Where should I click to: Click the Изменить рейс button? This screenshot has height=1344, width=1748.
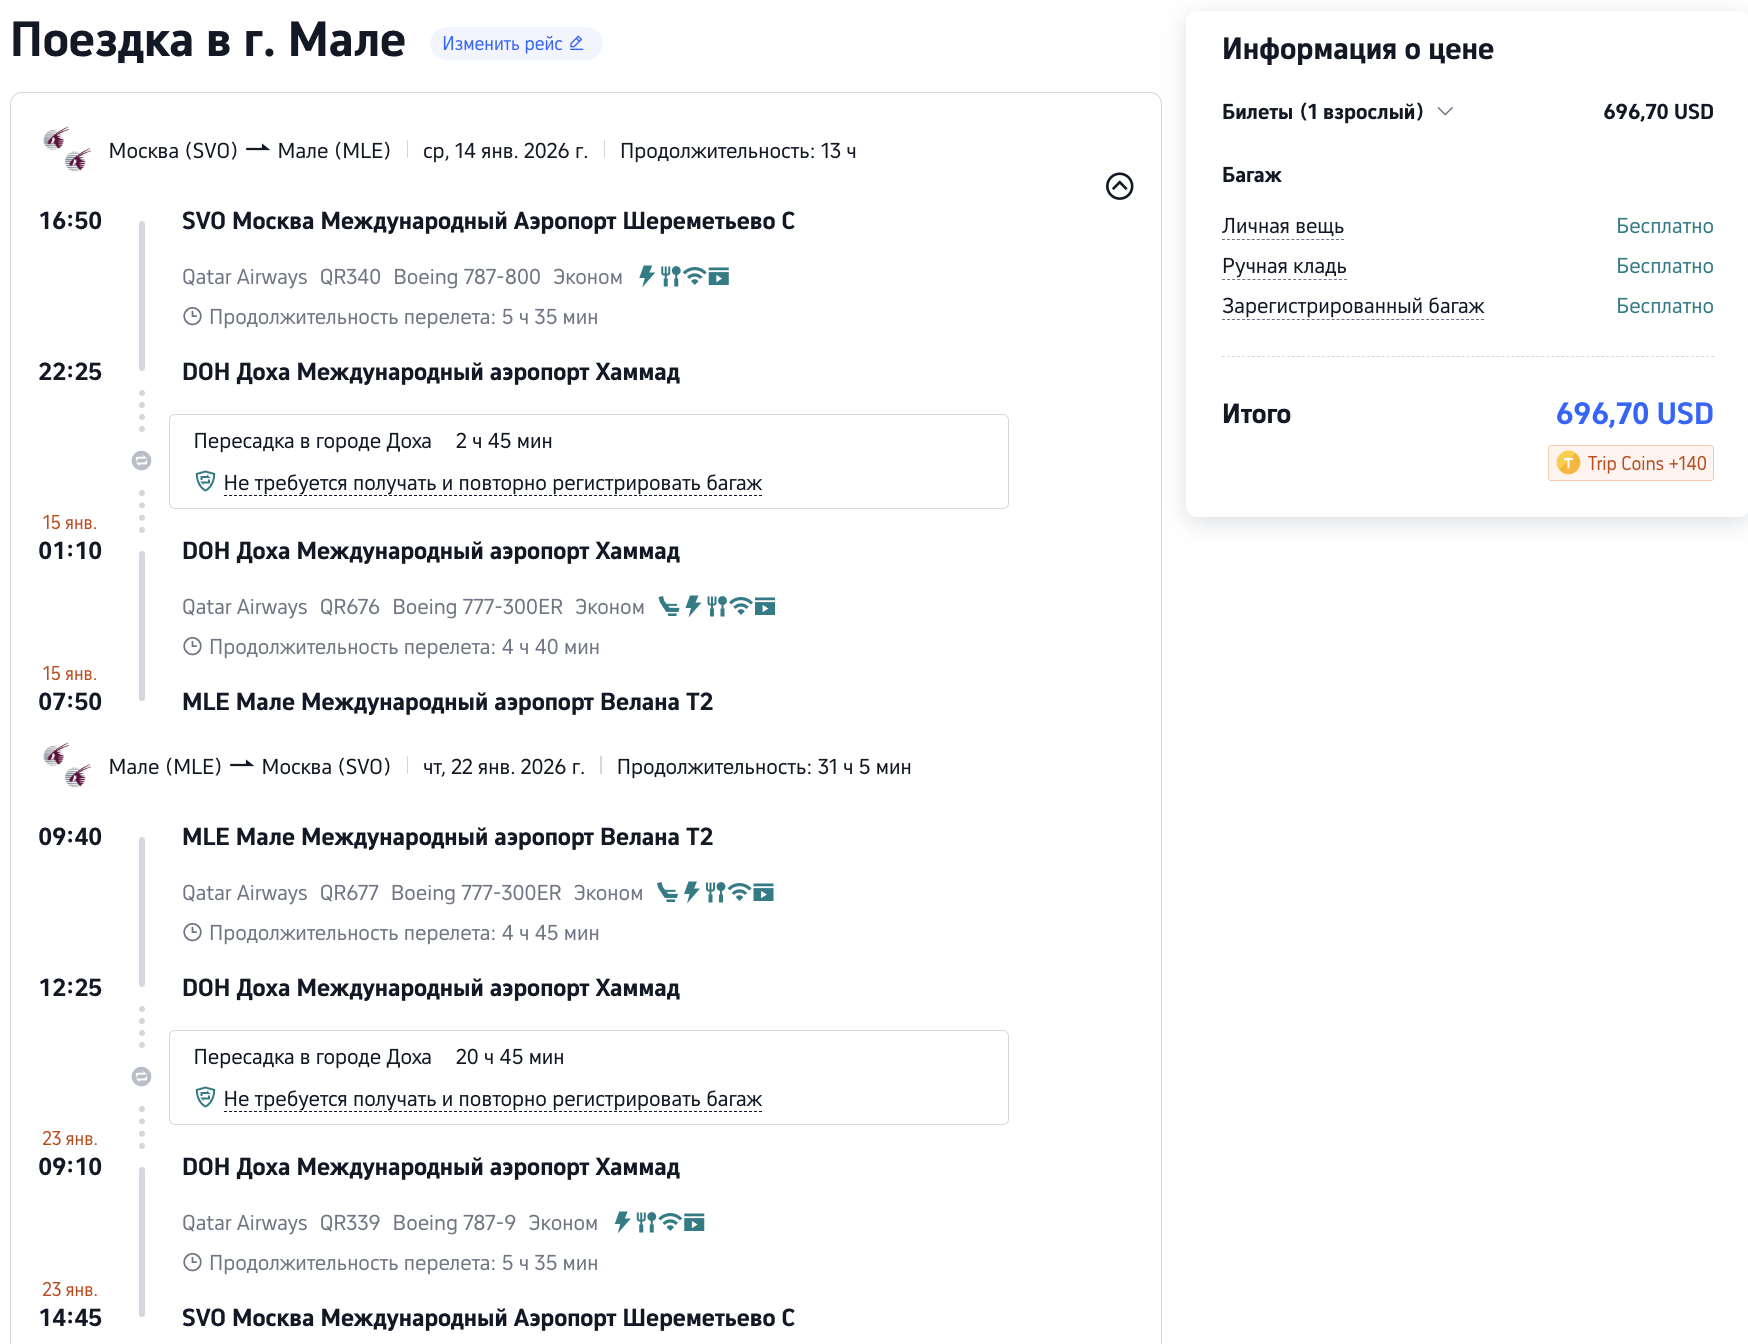click(514, 44)
